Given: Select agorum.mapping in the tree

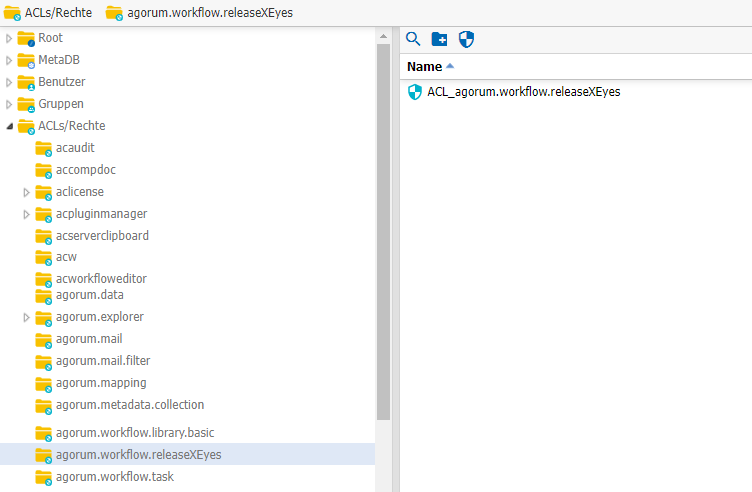Looking at the screenshot, I should (x=101, y=384).
